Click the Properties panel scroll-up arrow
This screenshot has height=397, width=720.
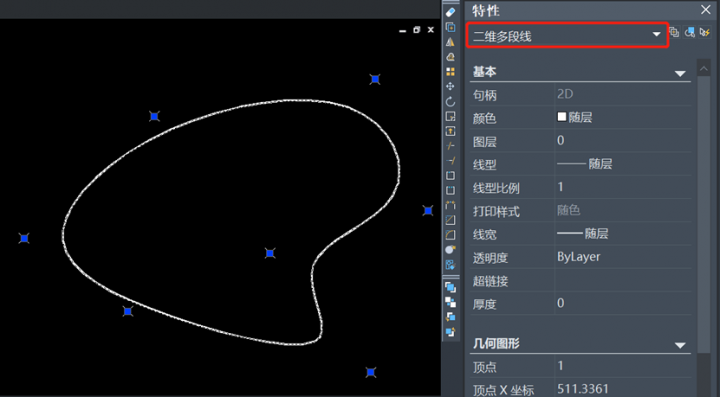pos(703,69)
